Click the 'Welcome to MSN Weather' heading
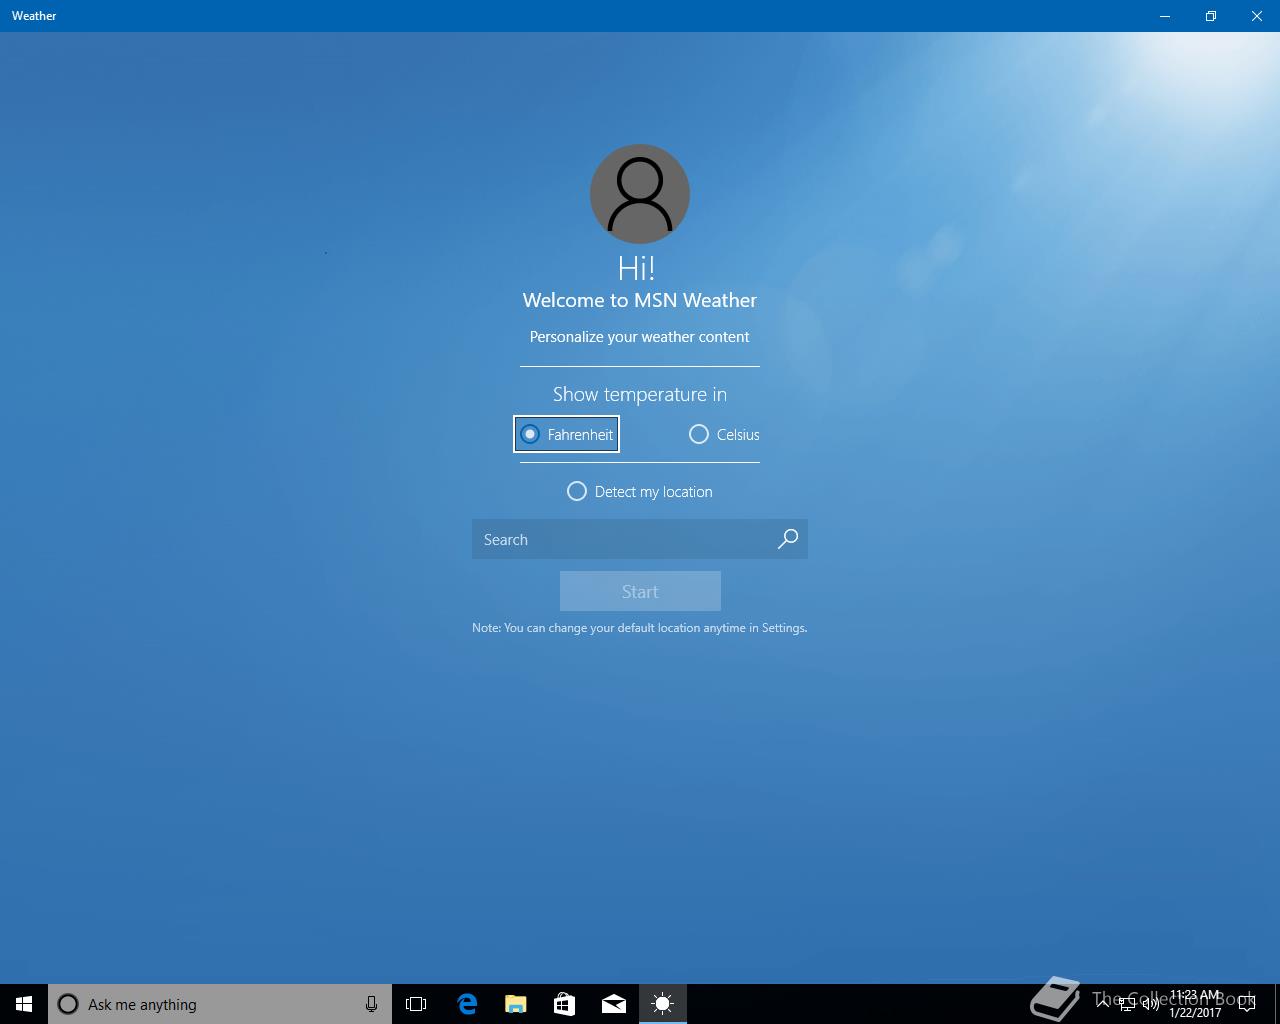Viewport: 1280px width, 1024px height. tap(640, 300)
